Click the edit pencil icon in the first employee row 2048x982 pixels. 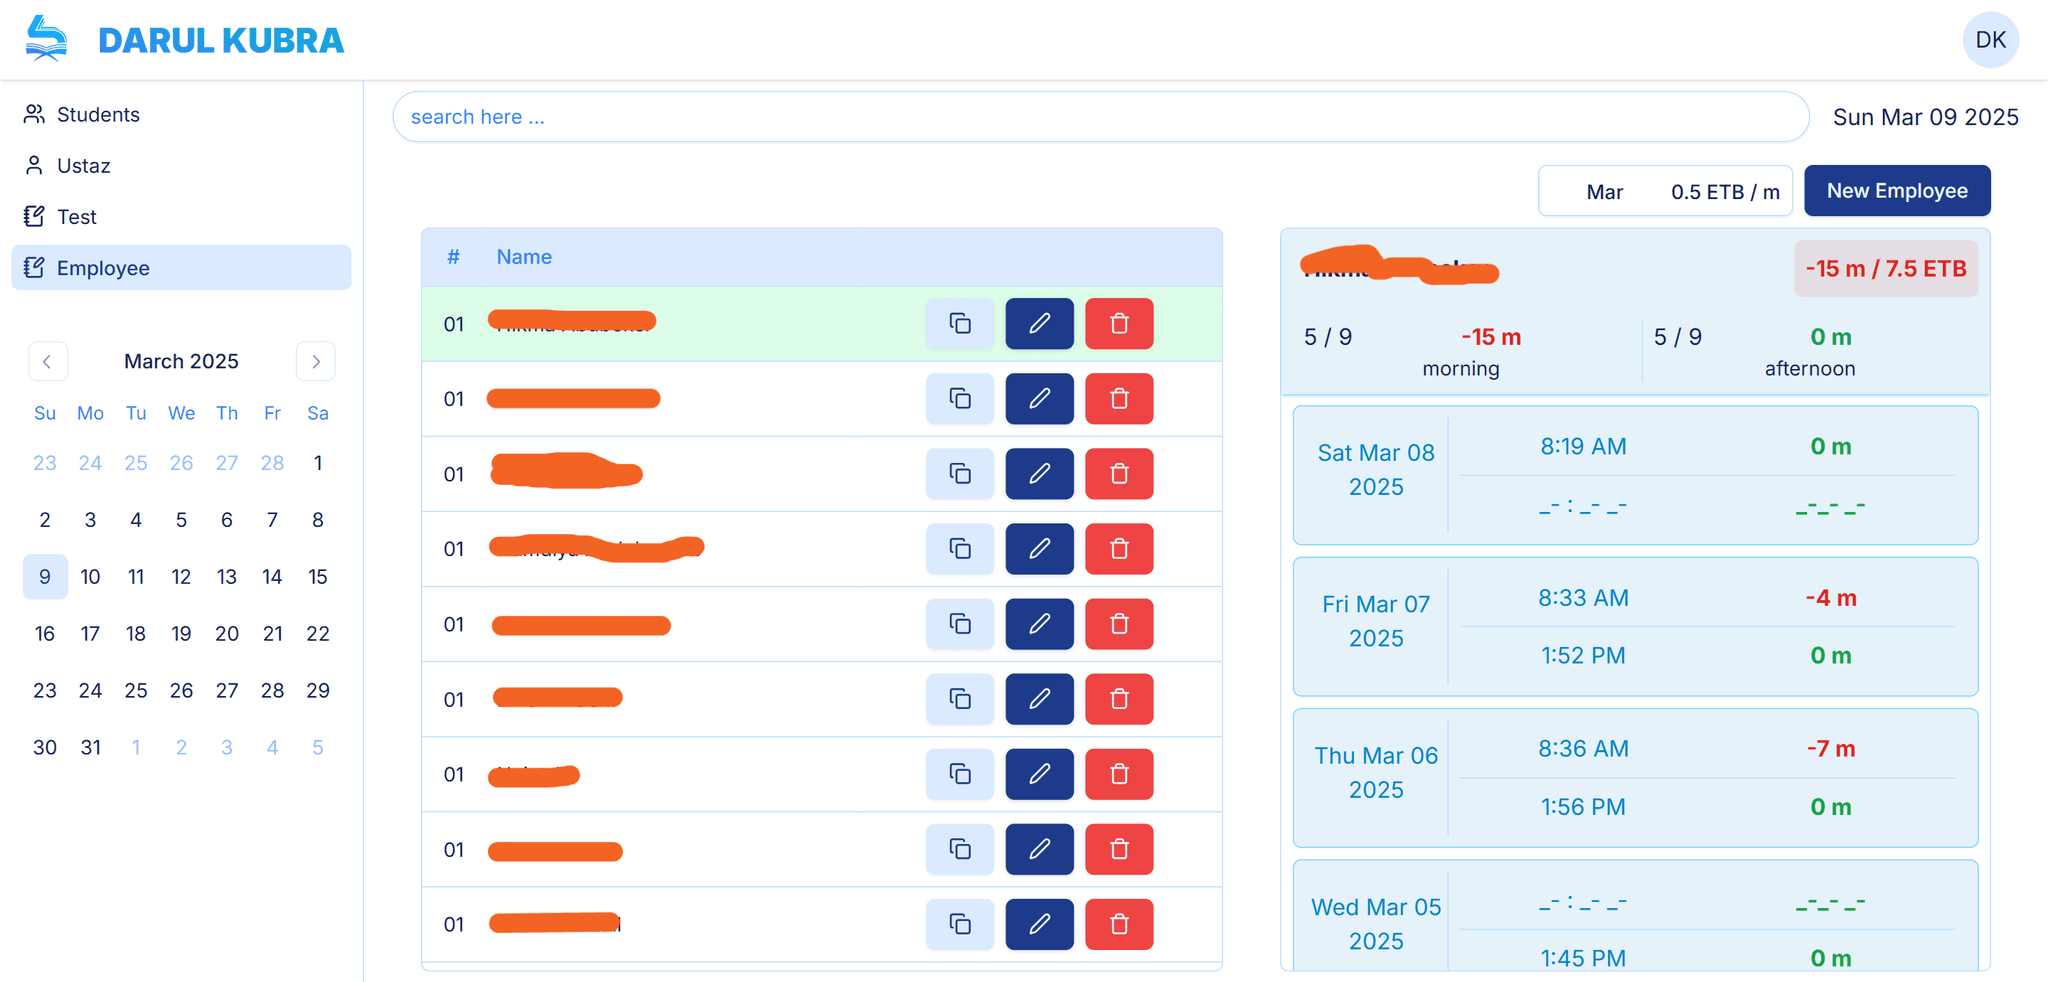(x=1039, y=324)
